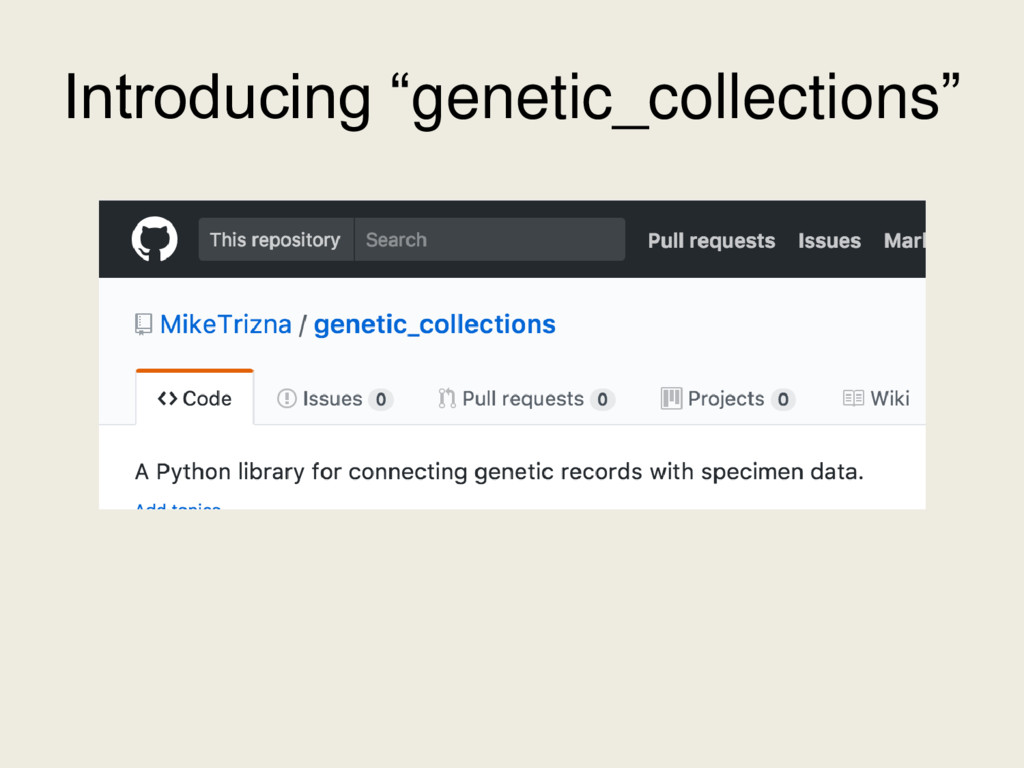Go to the Wiki tab
Image resolution: width=1024 pixels, height=768 pixels.
tap(889, 399)
